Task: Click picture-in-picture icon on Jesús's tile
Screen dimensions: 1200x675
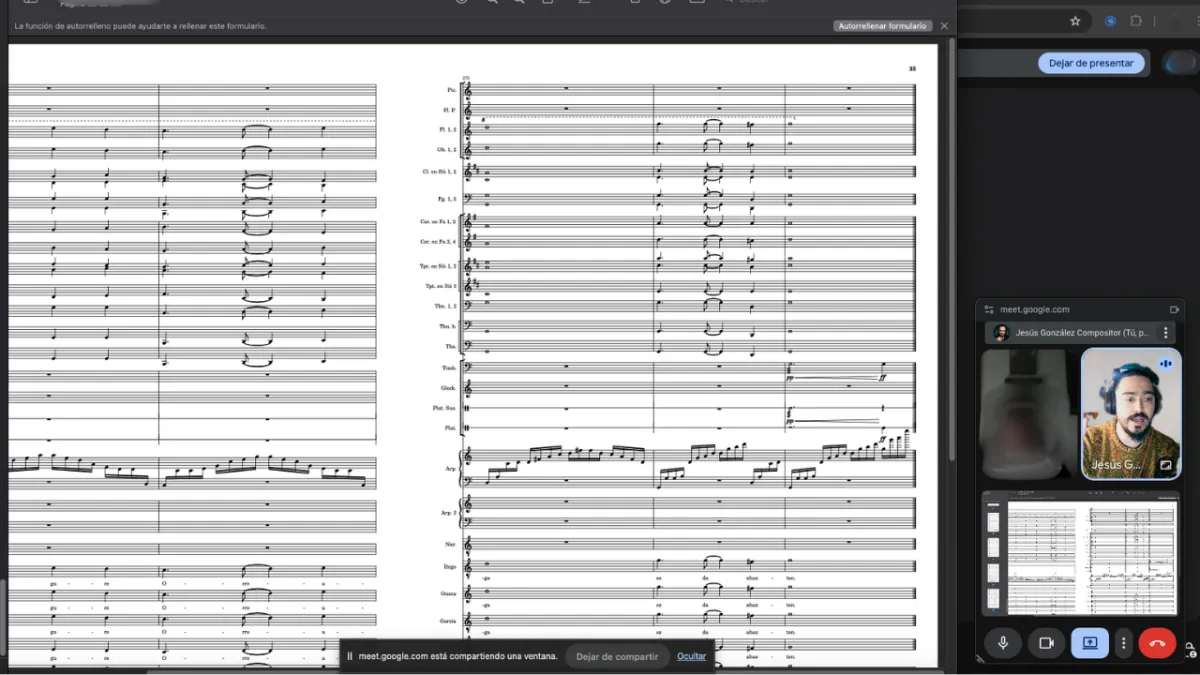Action: pos(1165,466)
